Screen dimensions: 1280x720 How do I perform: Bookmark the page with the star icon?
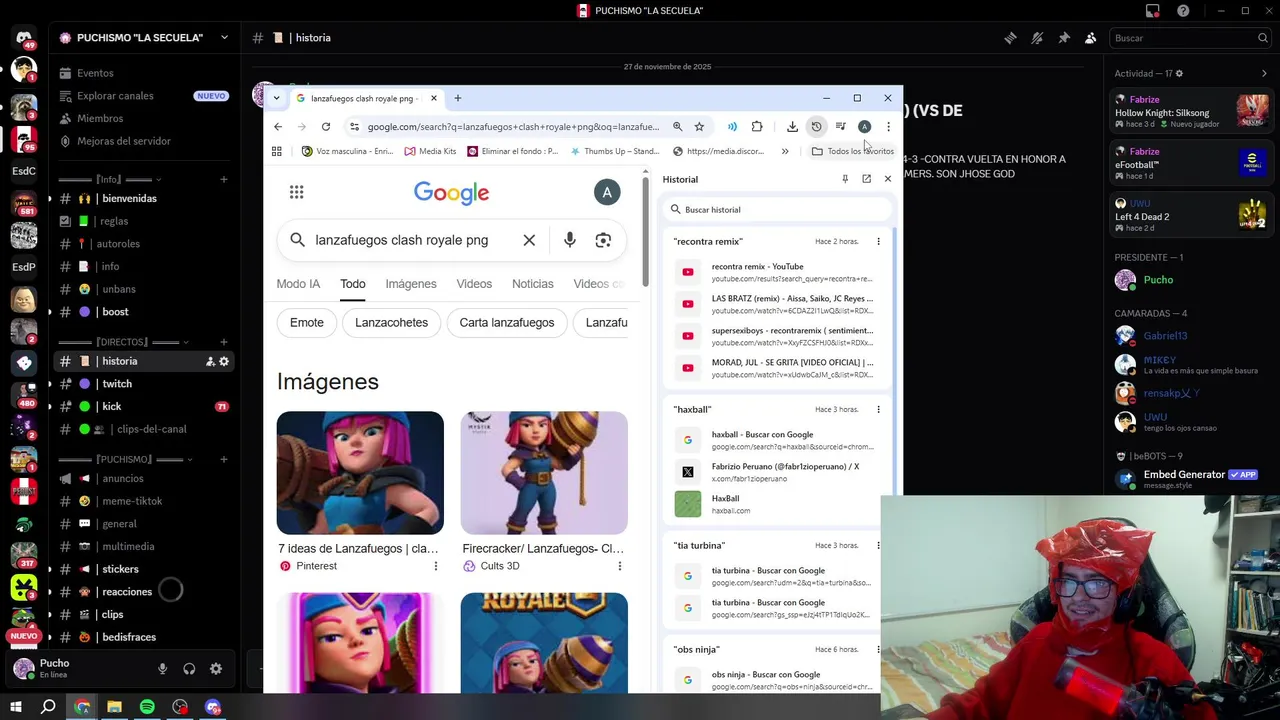(699, 127)
